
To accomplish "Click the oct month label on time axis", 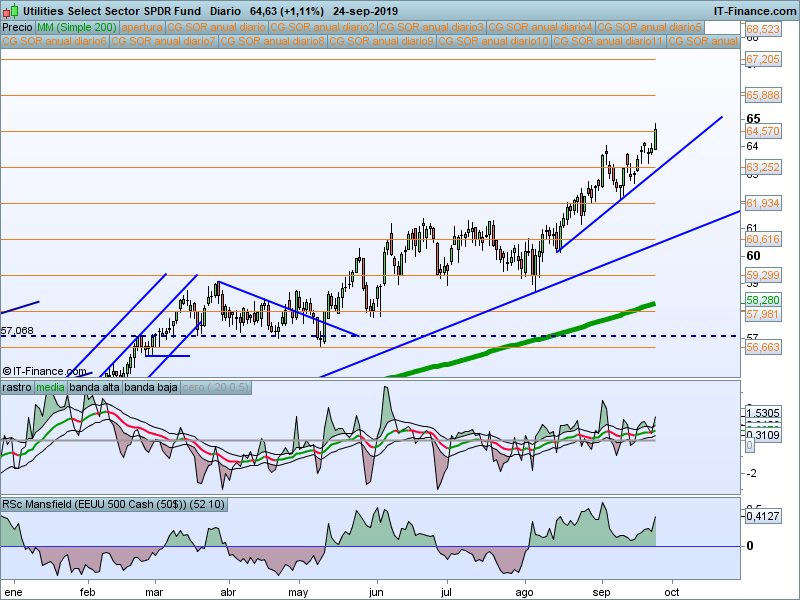I will (x=672, y=592).
